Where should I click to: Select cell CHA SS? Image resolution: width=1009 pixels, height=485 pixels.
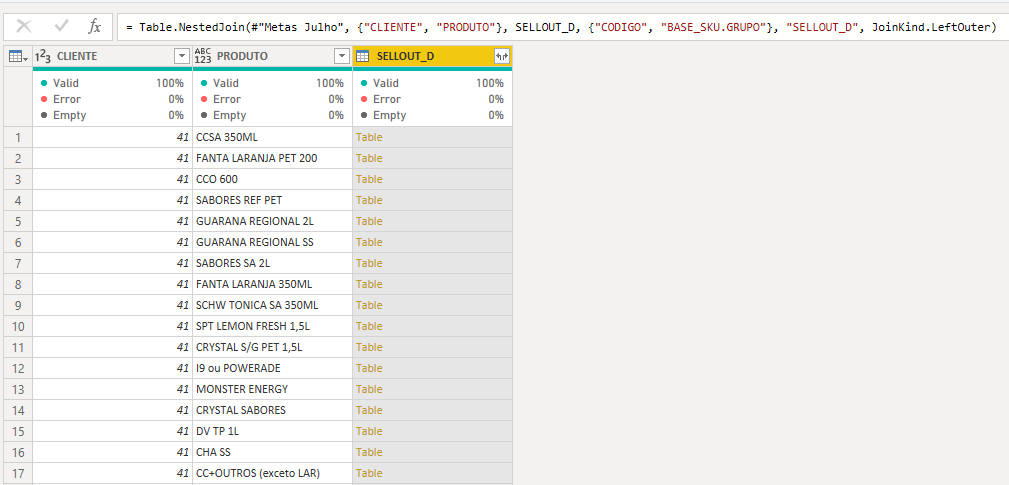click(x=272, y=452)
